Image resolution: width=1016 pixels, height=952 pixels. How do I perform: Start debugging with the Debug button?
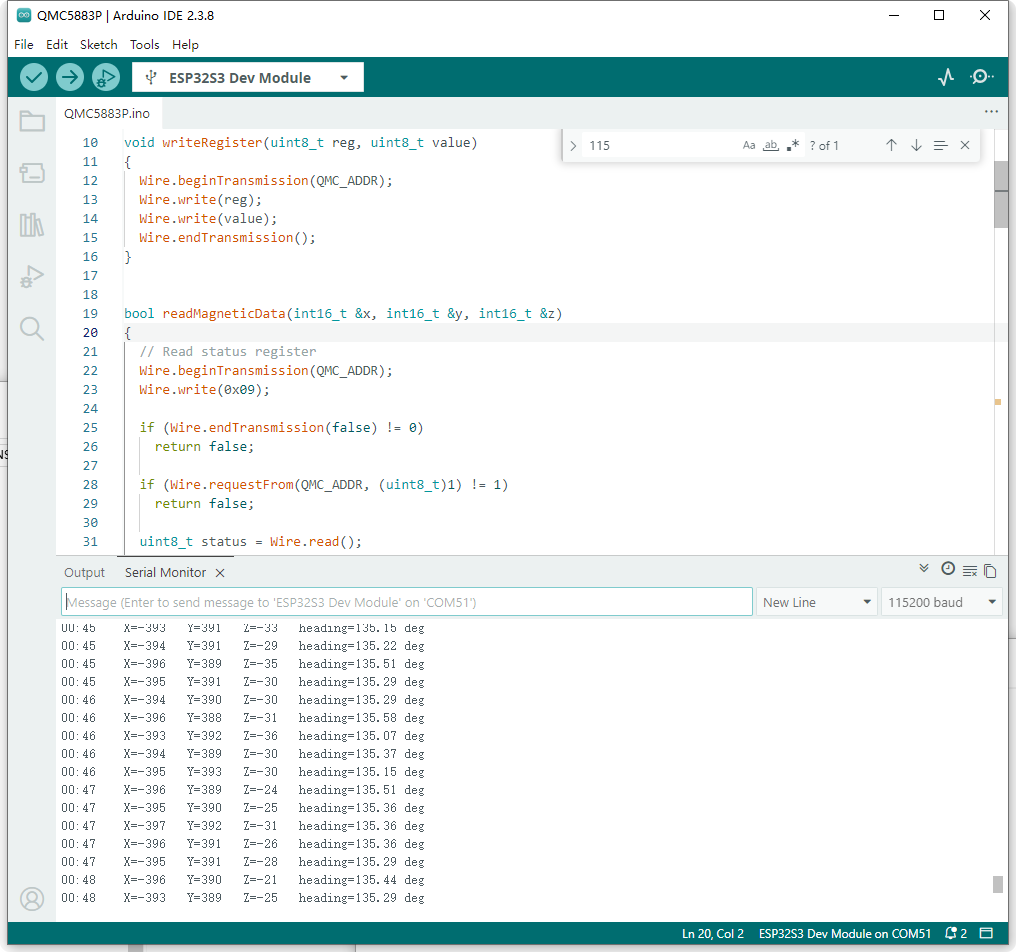[x=106, y=78]
